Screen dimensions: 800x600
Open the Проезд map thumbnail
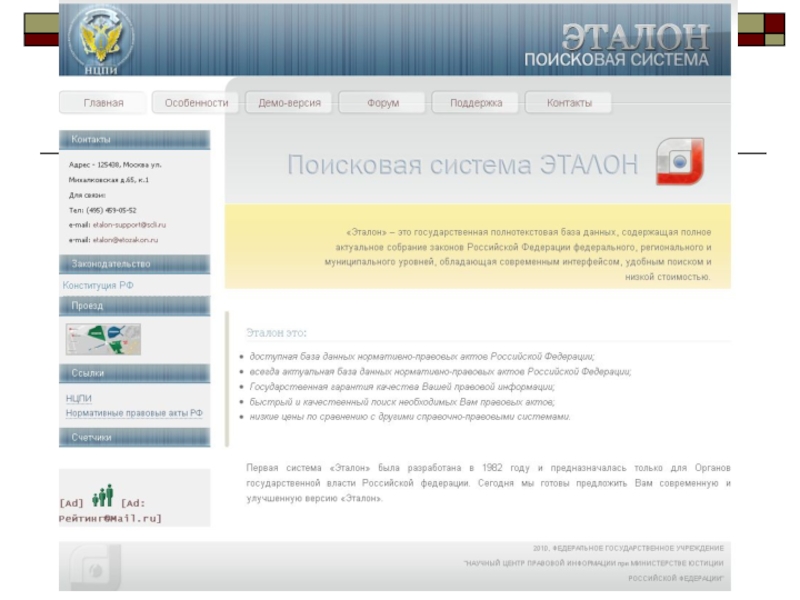click(103, 339)
